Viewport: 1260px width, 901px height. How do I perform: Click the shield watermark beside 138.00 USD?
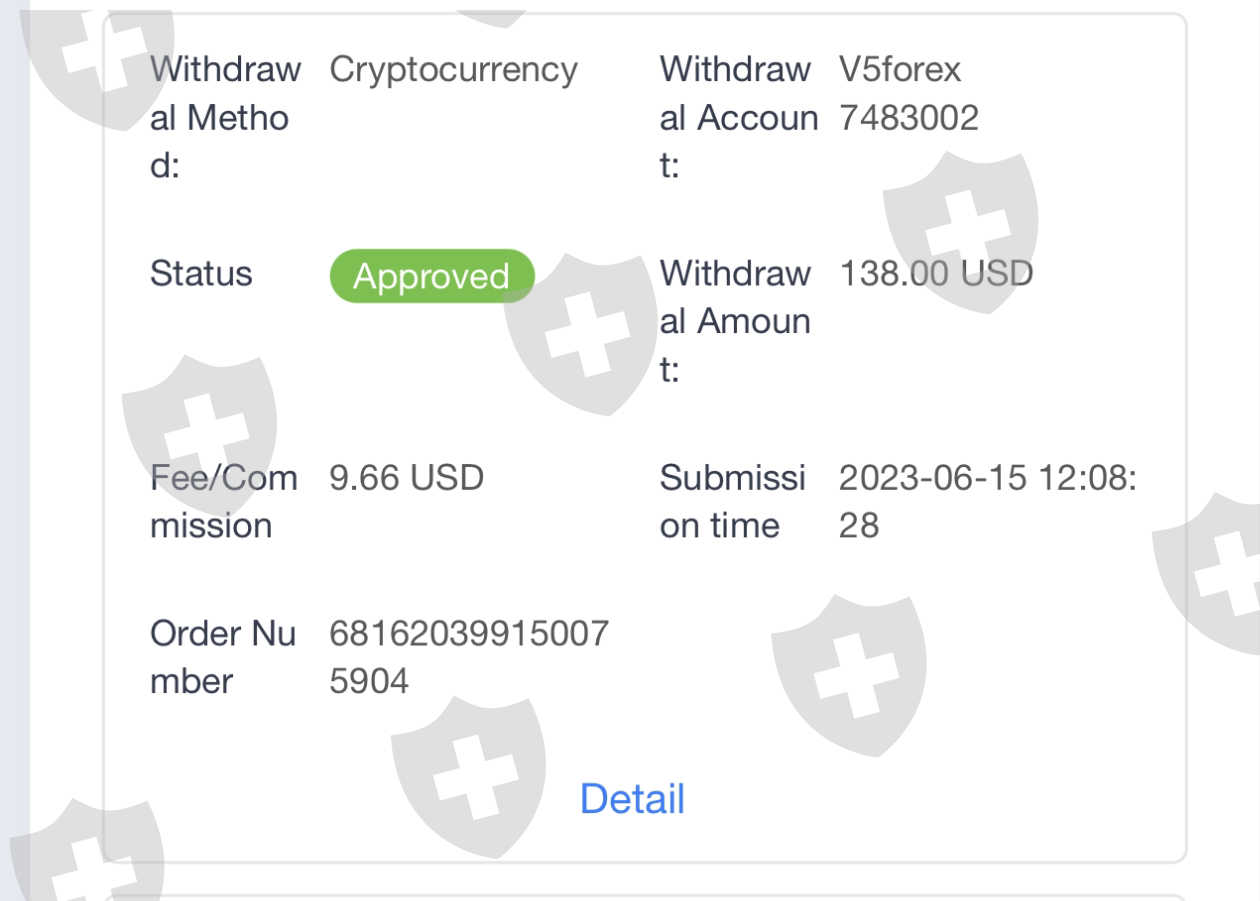[x=960, y=230]
